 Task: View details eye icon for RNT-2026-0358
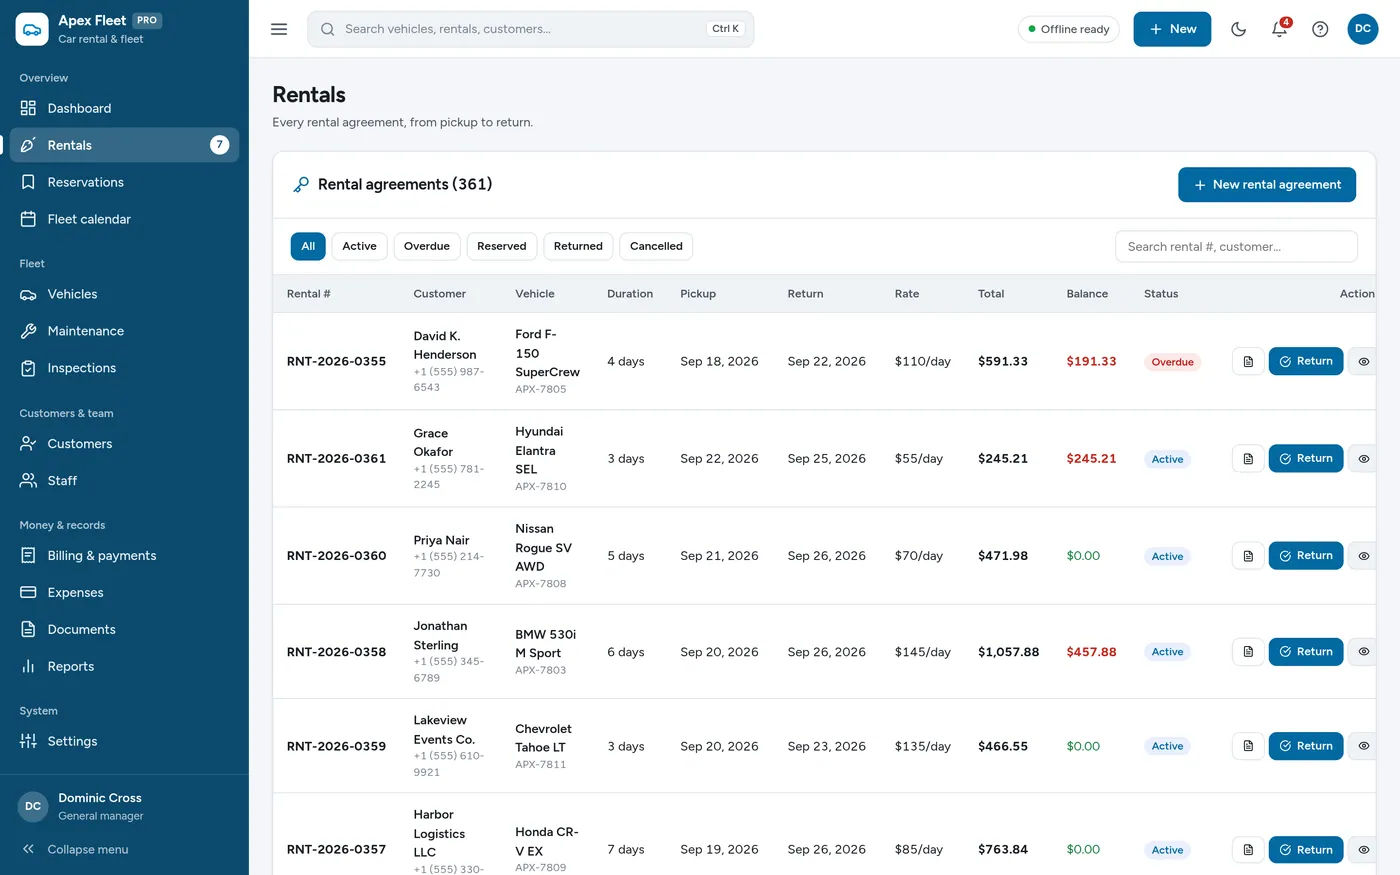[x=1363, y=652]
